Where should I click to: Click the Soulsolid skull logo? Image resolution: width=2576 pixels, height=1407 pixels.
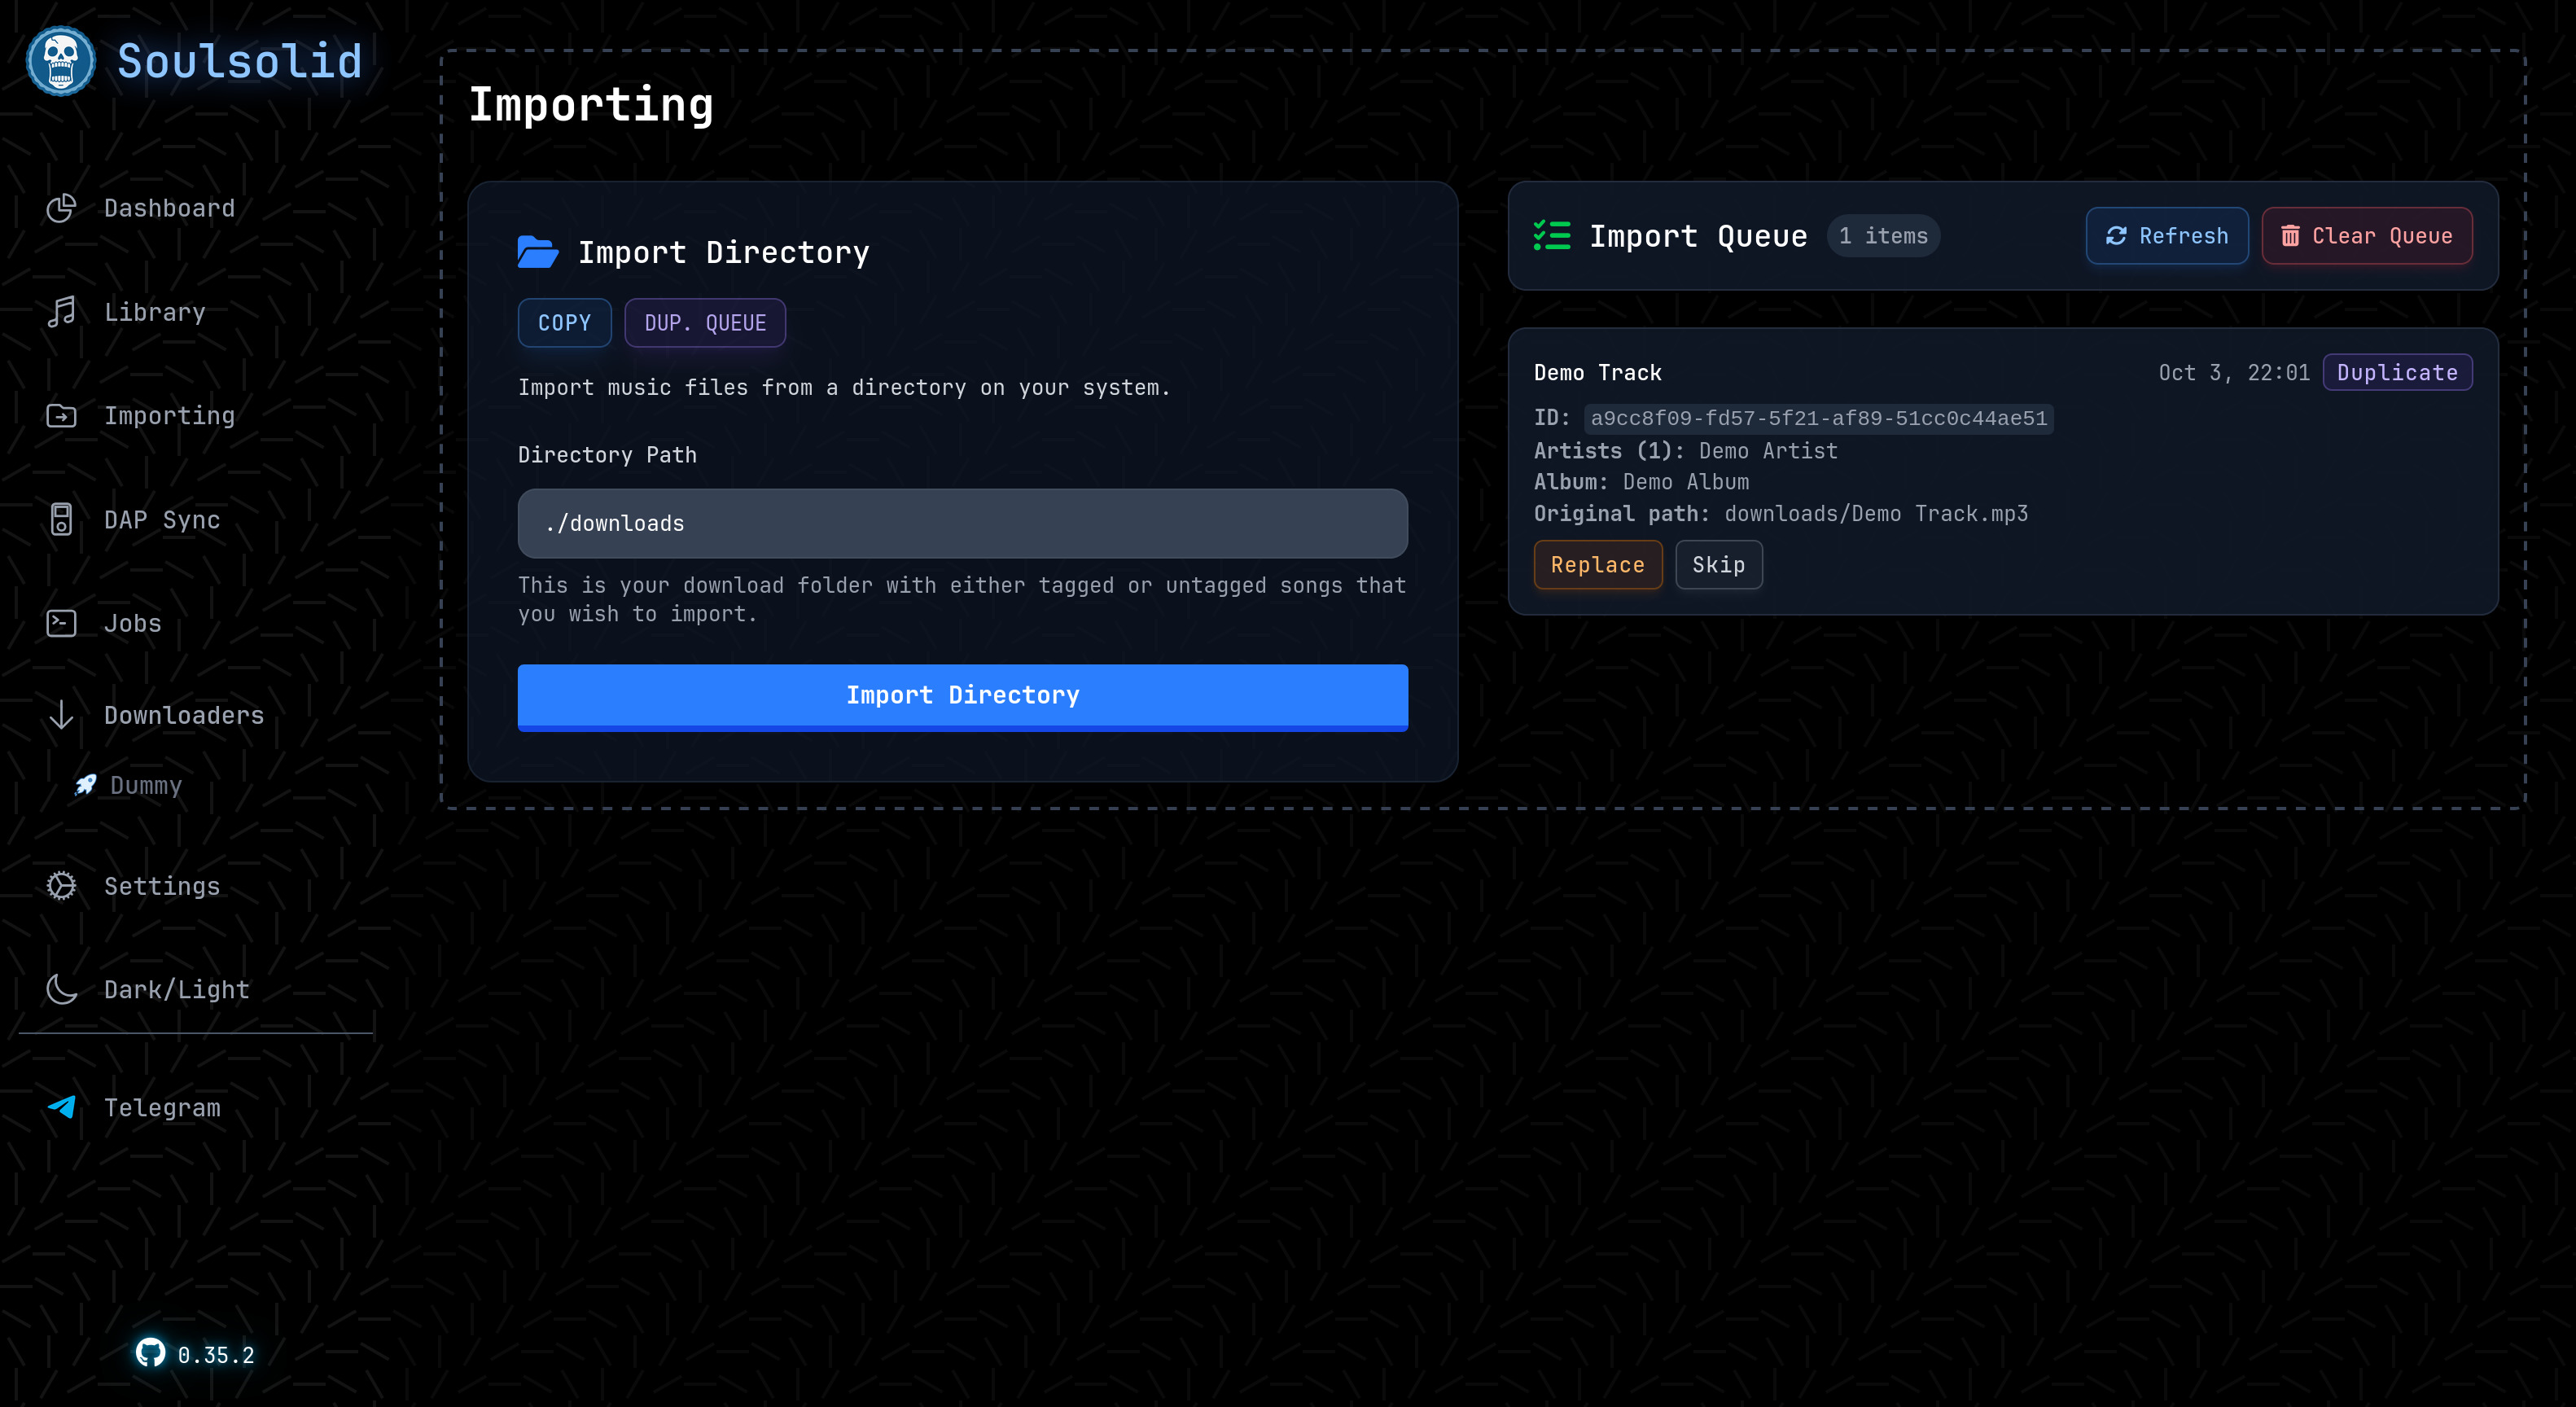click(59, 60)
